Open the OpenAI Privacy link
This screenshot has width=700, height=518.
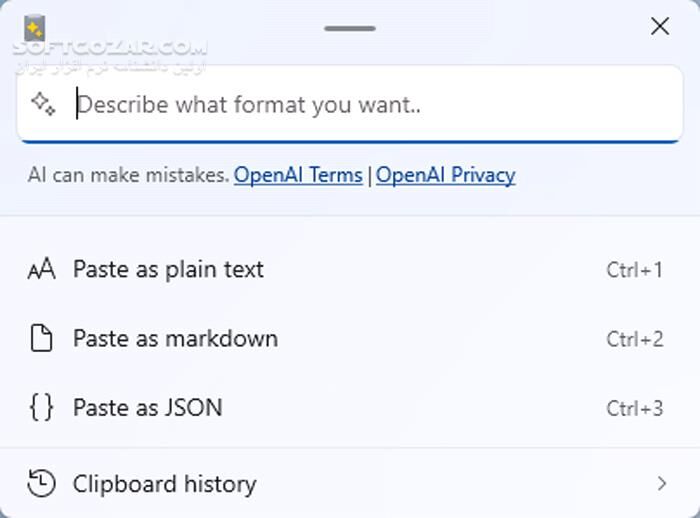click(x=445, y=176)
